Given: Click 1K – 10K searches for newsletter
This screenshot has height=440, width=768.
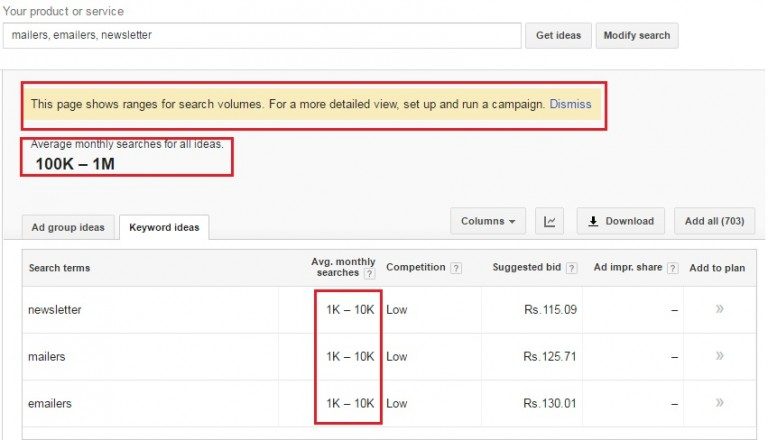Looking at the screenshot, I should (x=350, y=310).
